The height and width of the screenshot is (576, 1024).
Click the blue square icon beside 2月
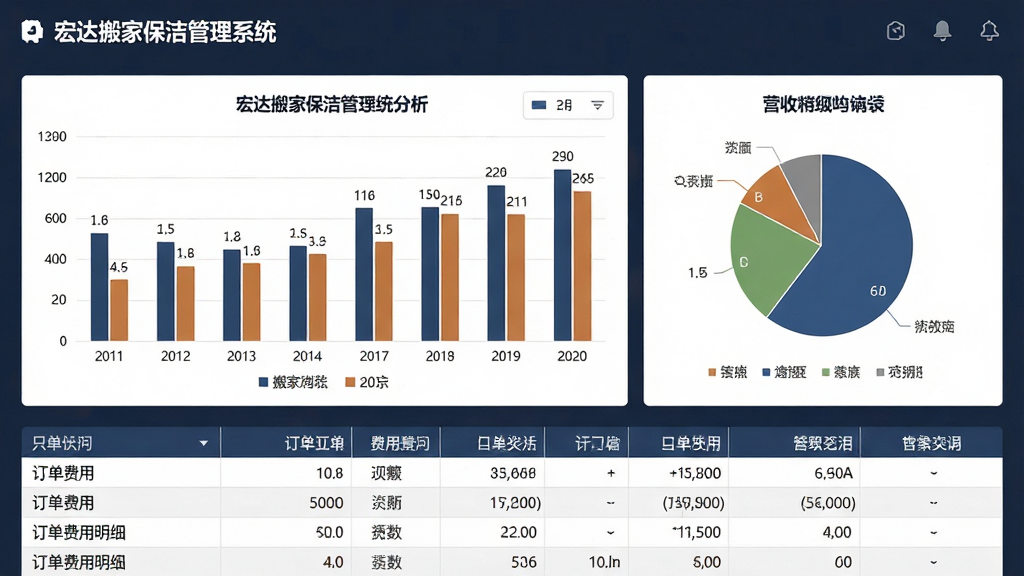539,105
